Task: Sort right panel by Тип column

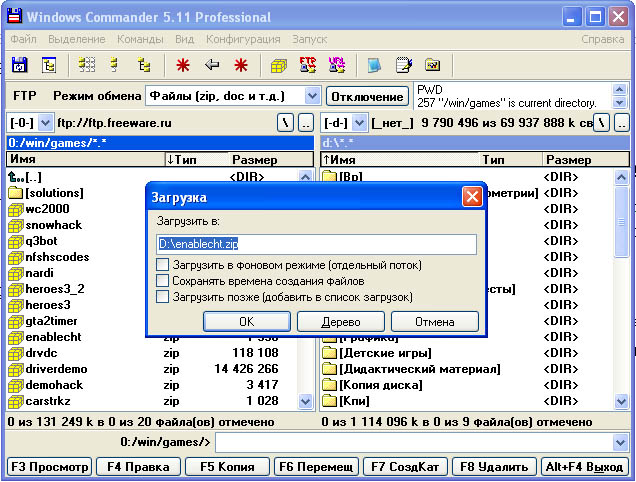Action: [x=510, y=159]
